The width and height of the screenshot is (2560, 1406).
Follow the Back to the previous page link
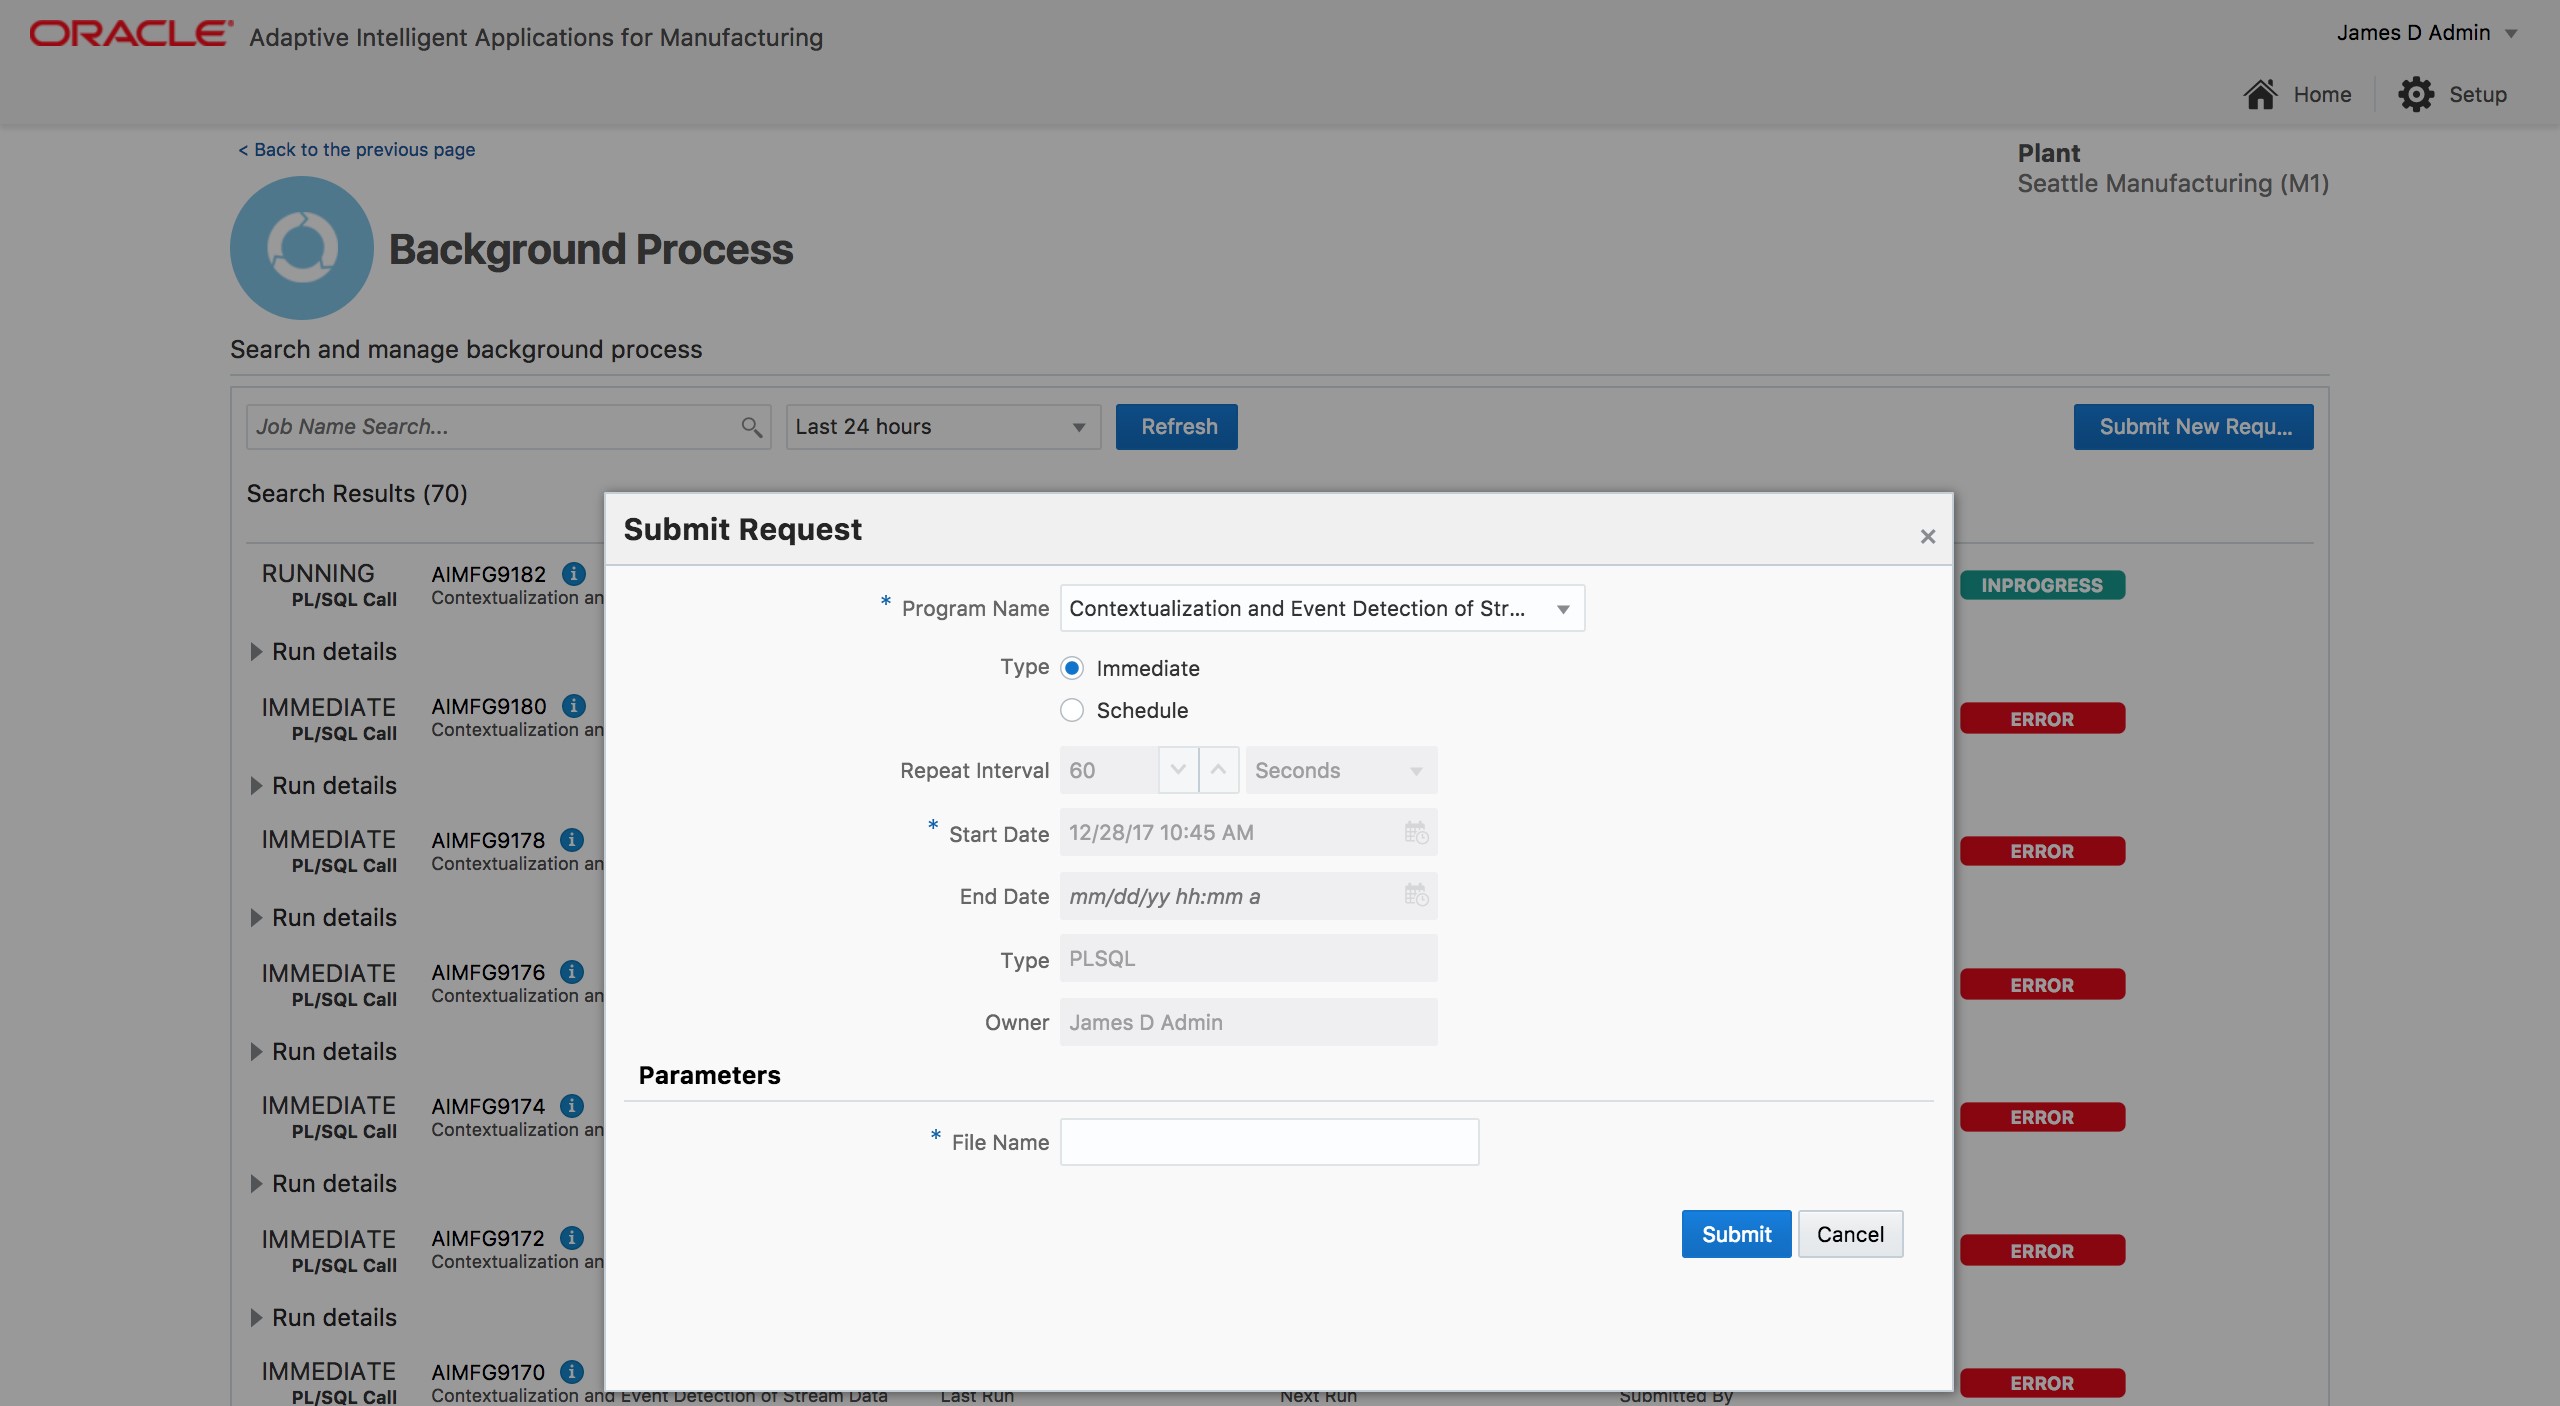click(x=356, y=149)
